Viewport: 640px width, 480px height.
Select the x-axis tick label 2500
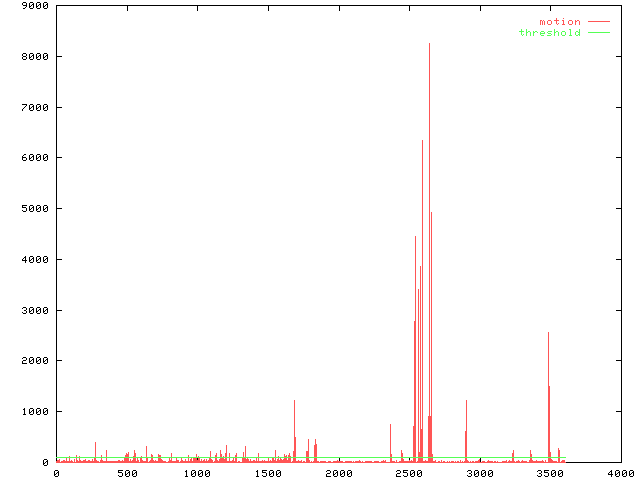pyautogui.click(x=408, y=473)
